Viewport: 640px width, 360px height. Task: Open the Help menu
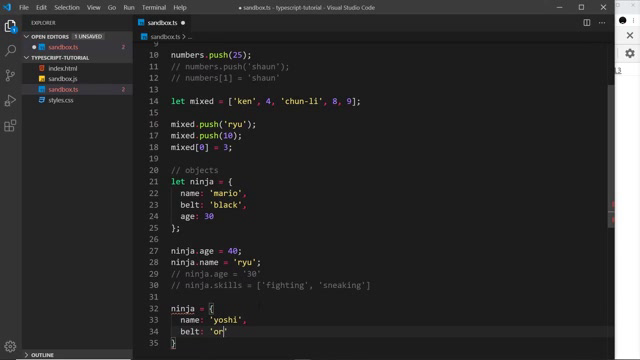pyautogui.click(x=180, y=7)
